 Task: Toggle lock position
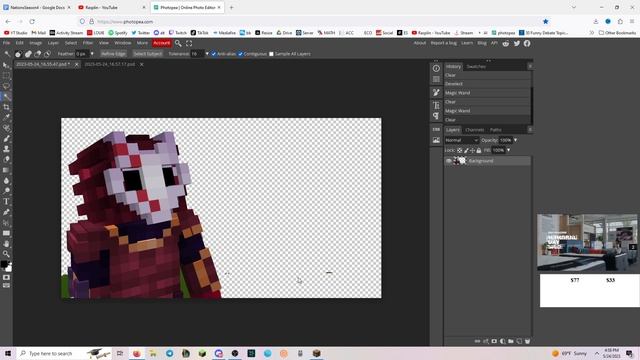(472, 151)
